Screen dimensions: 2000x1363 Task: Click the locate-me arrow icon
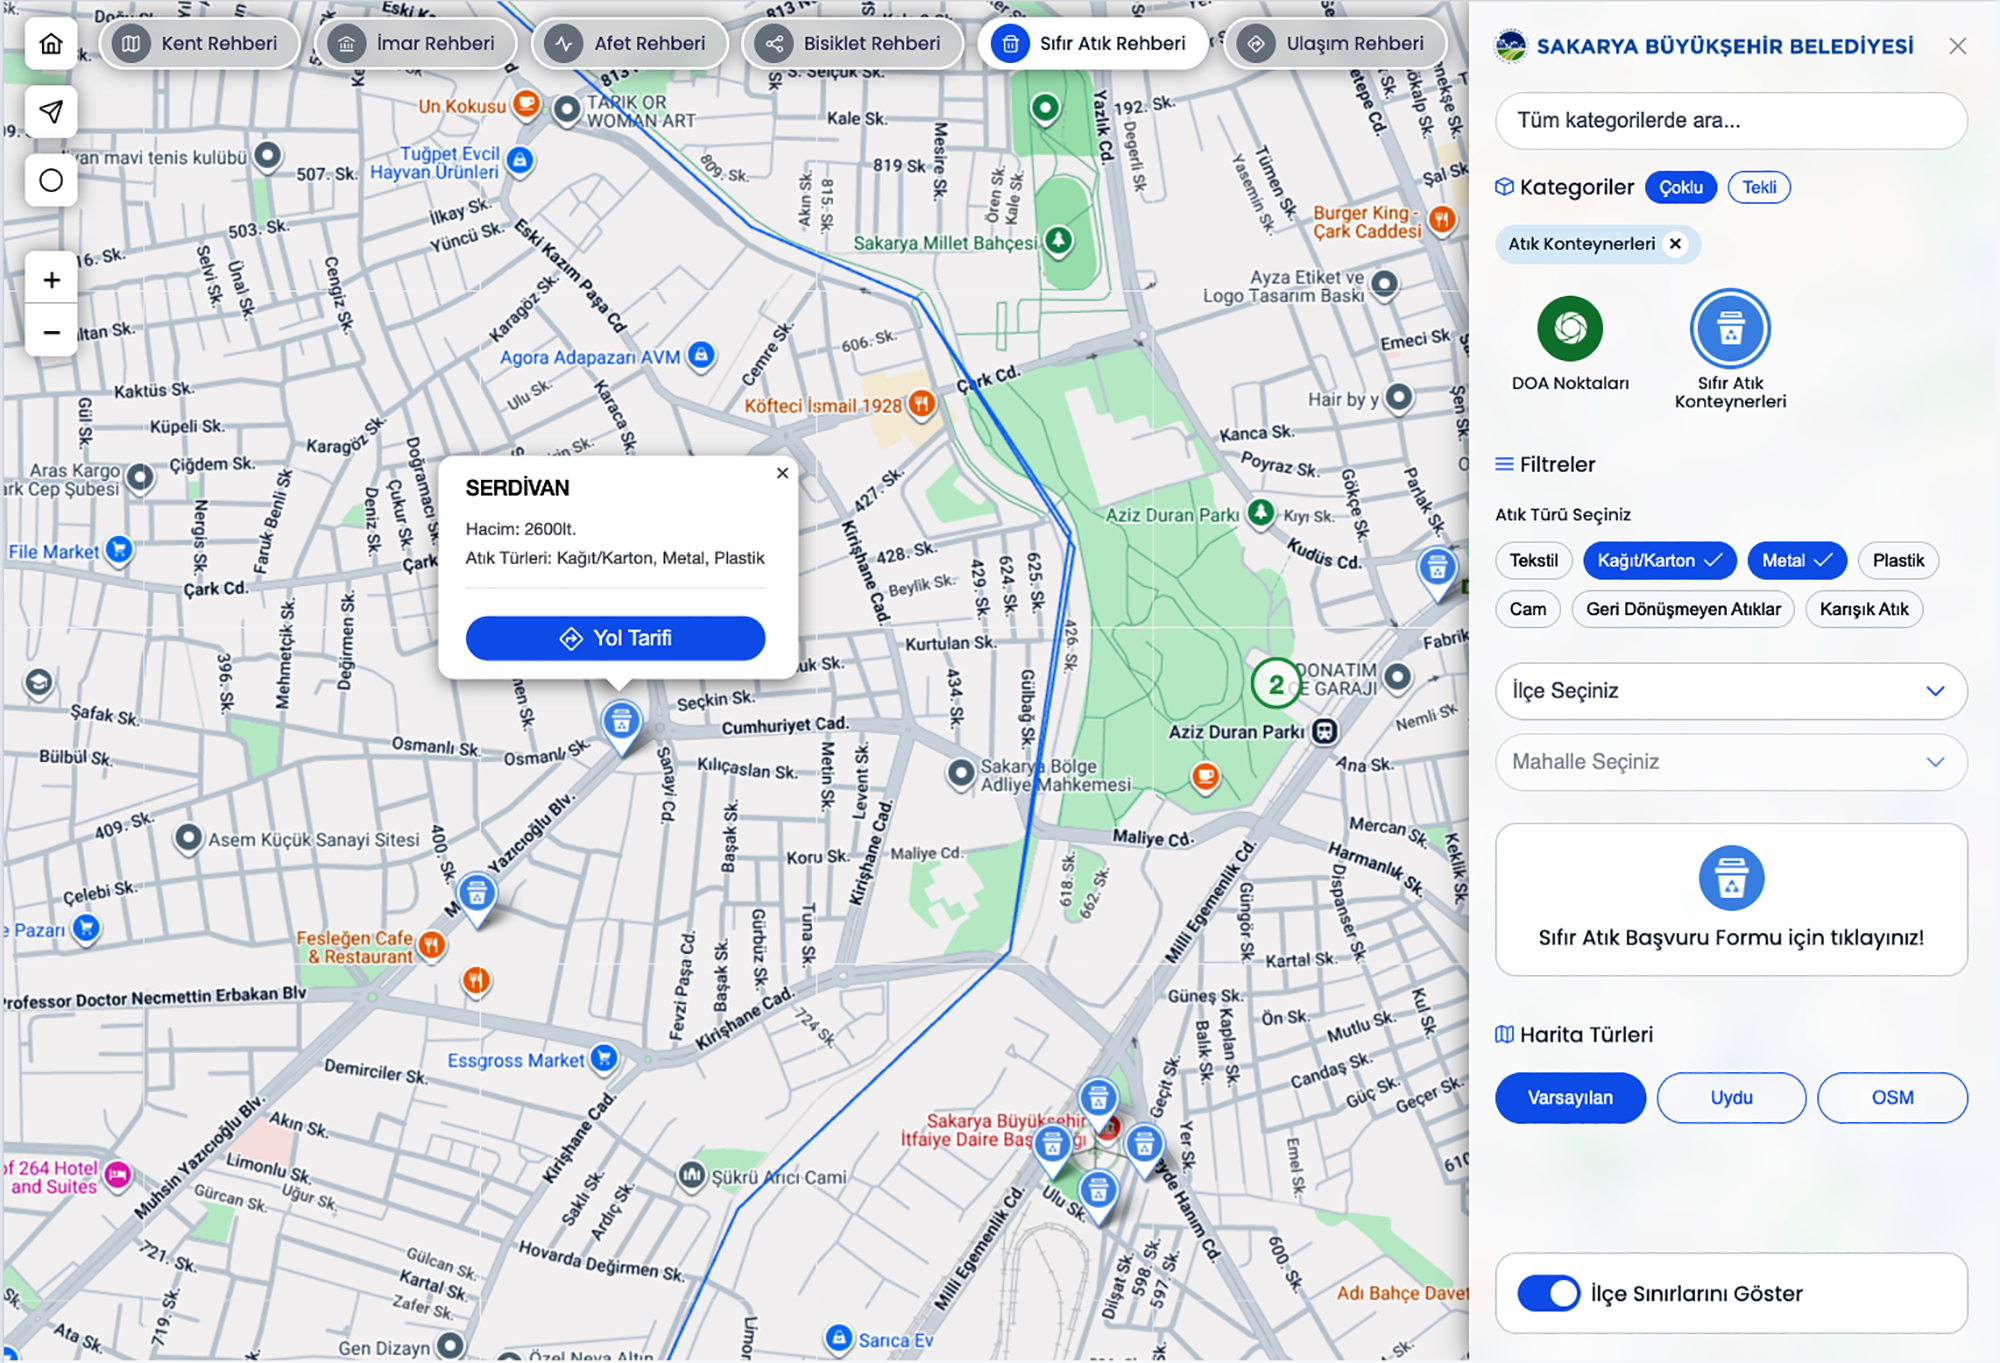click(x=51, y=112)
